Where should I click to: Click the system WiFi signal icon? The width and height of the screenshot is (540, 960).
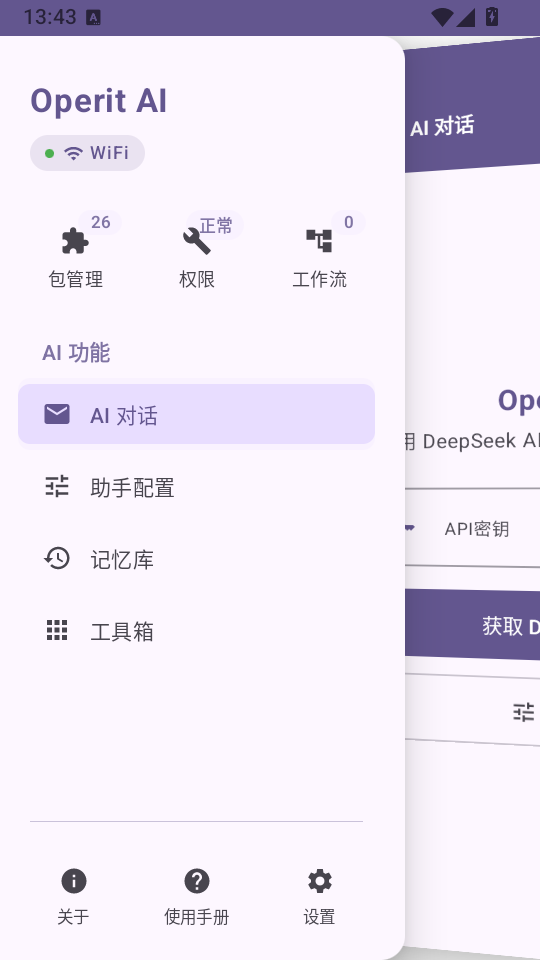coord(441,17)
